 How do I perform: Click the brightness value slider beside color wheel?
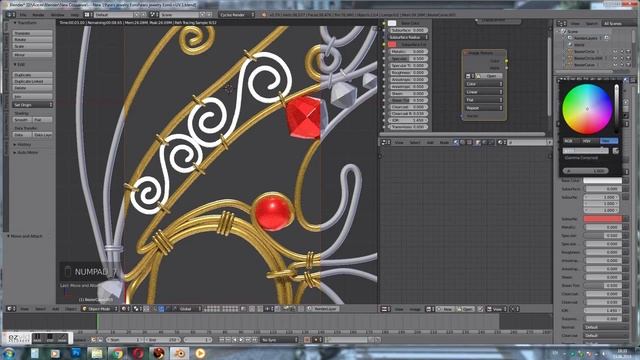click(x=616, y=109)
